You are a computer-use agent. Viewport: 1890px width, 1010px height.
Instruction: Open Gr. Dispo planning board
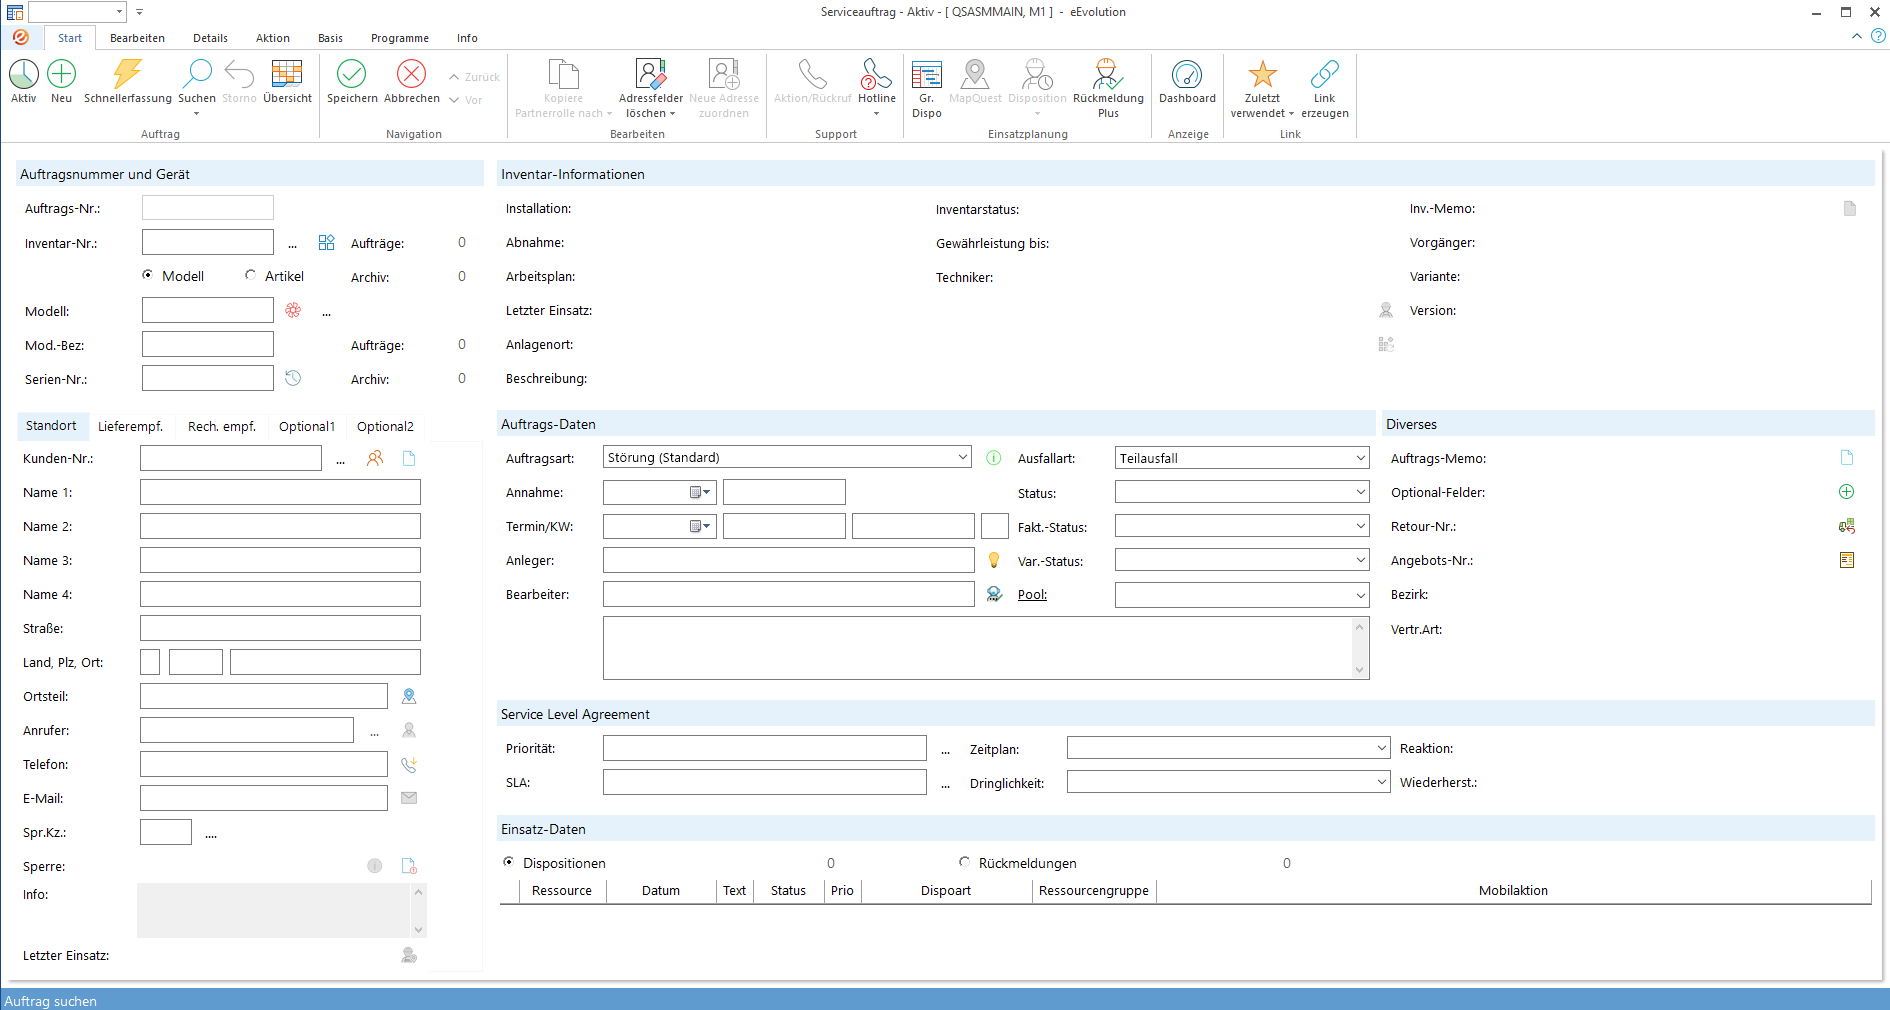point(927,74)
